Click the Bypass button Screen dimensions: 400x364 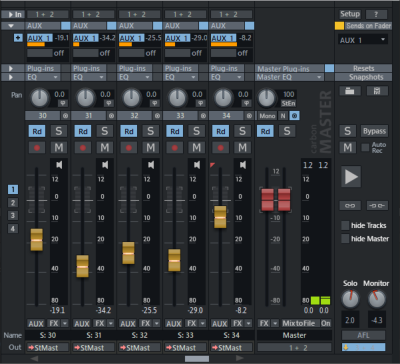[374, 131]
